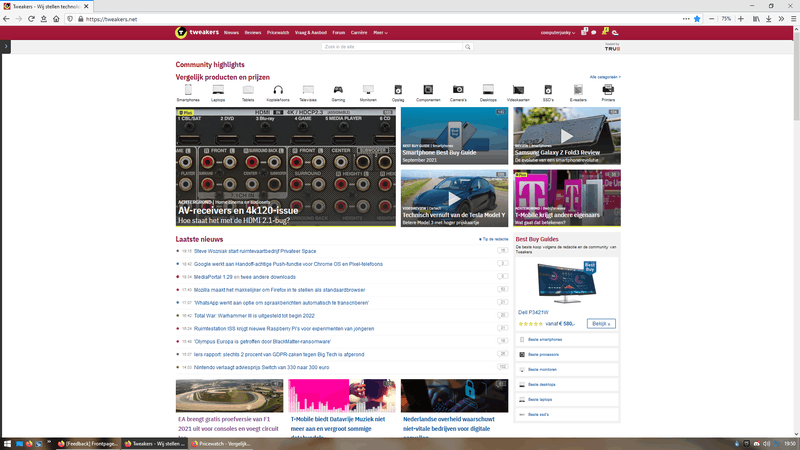
Task: Open the messages speech bubble icon
Action: [x=594, y=33]
